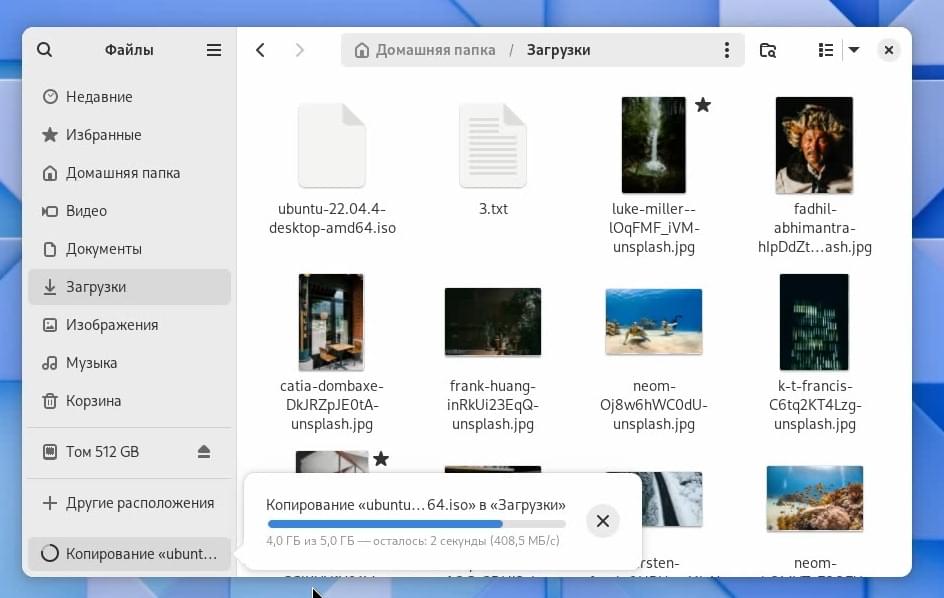Select k-t-francis building image
Viewport: 944px width, 598px height.
[814, 322]
